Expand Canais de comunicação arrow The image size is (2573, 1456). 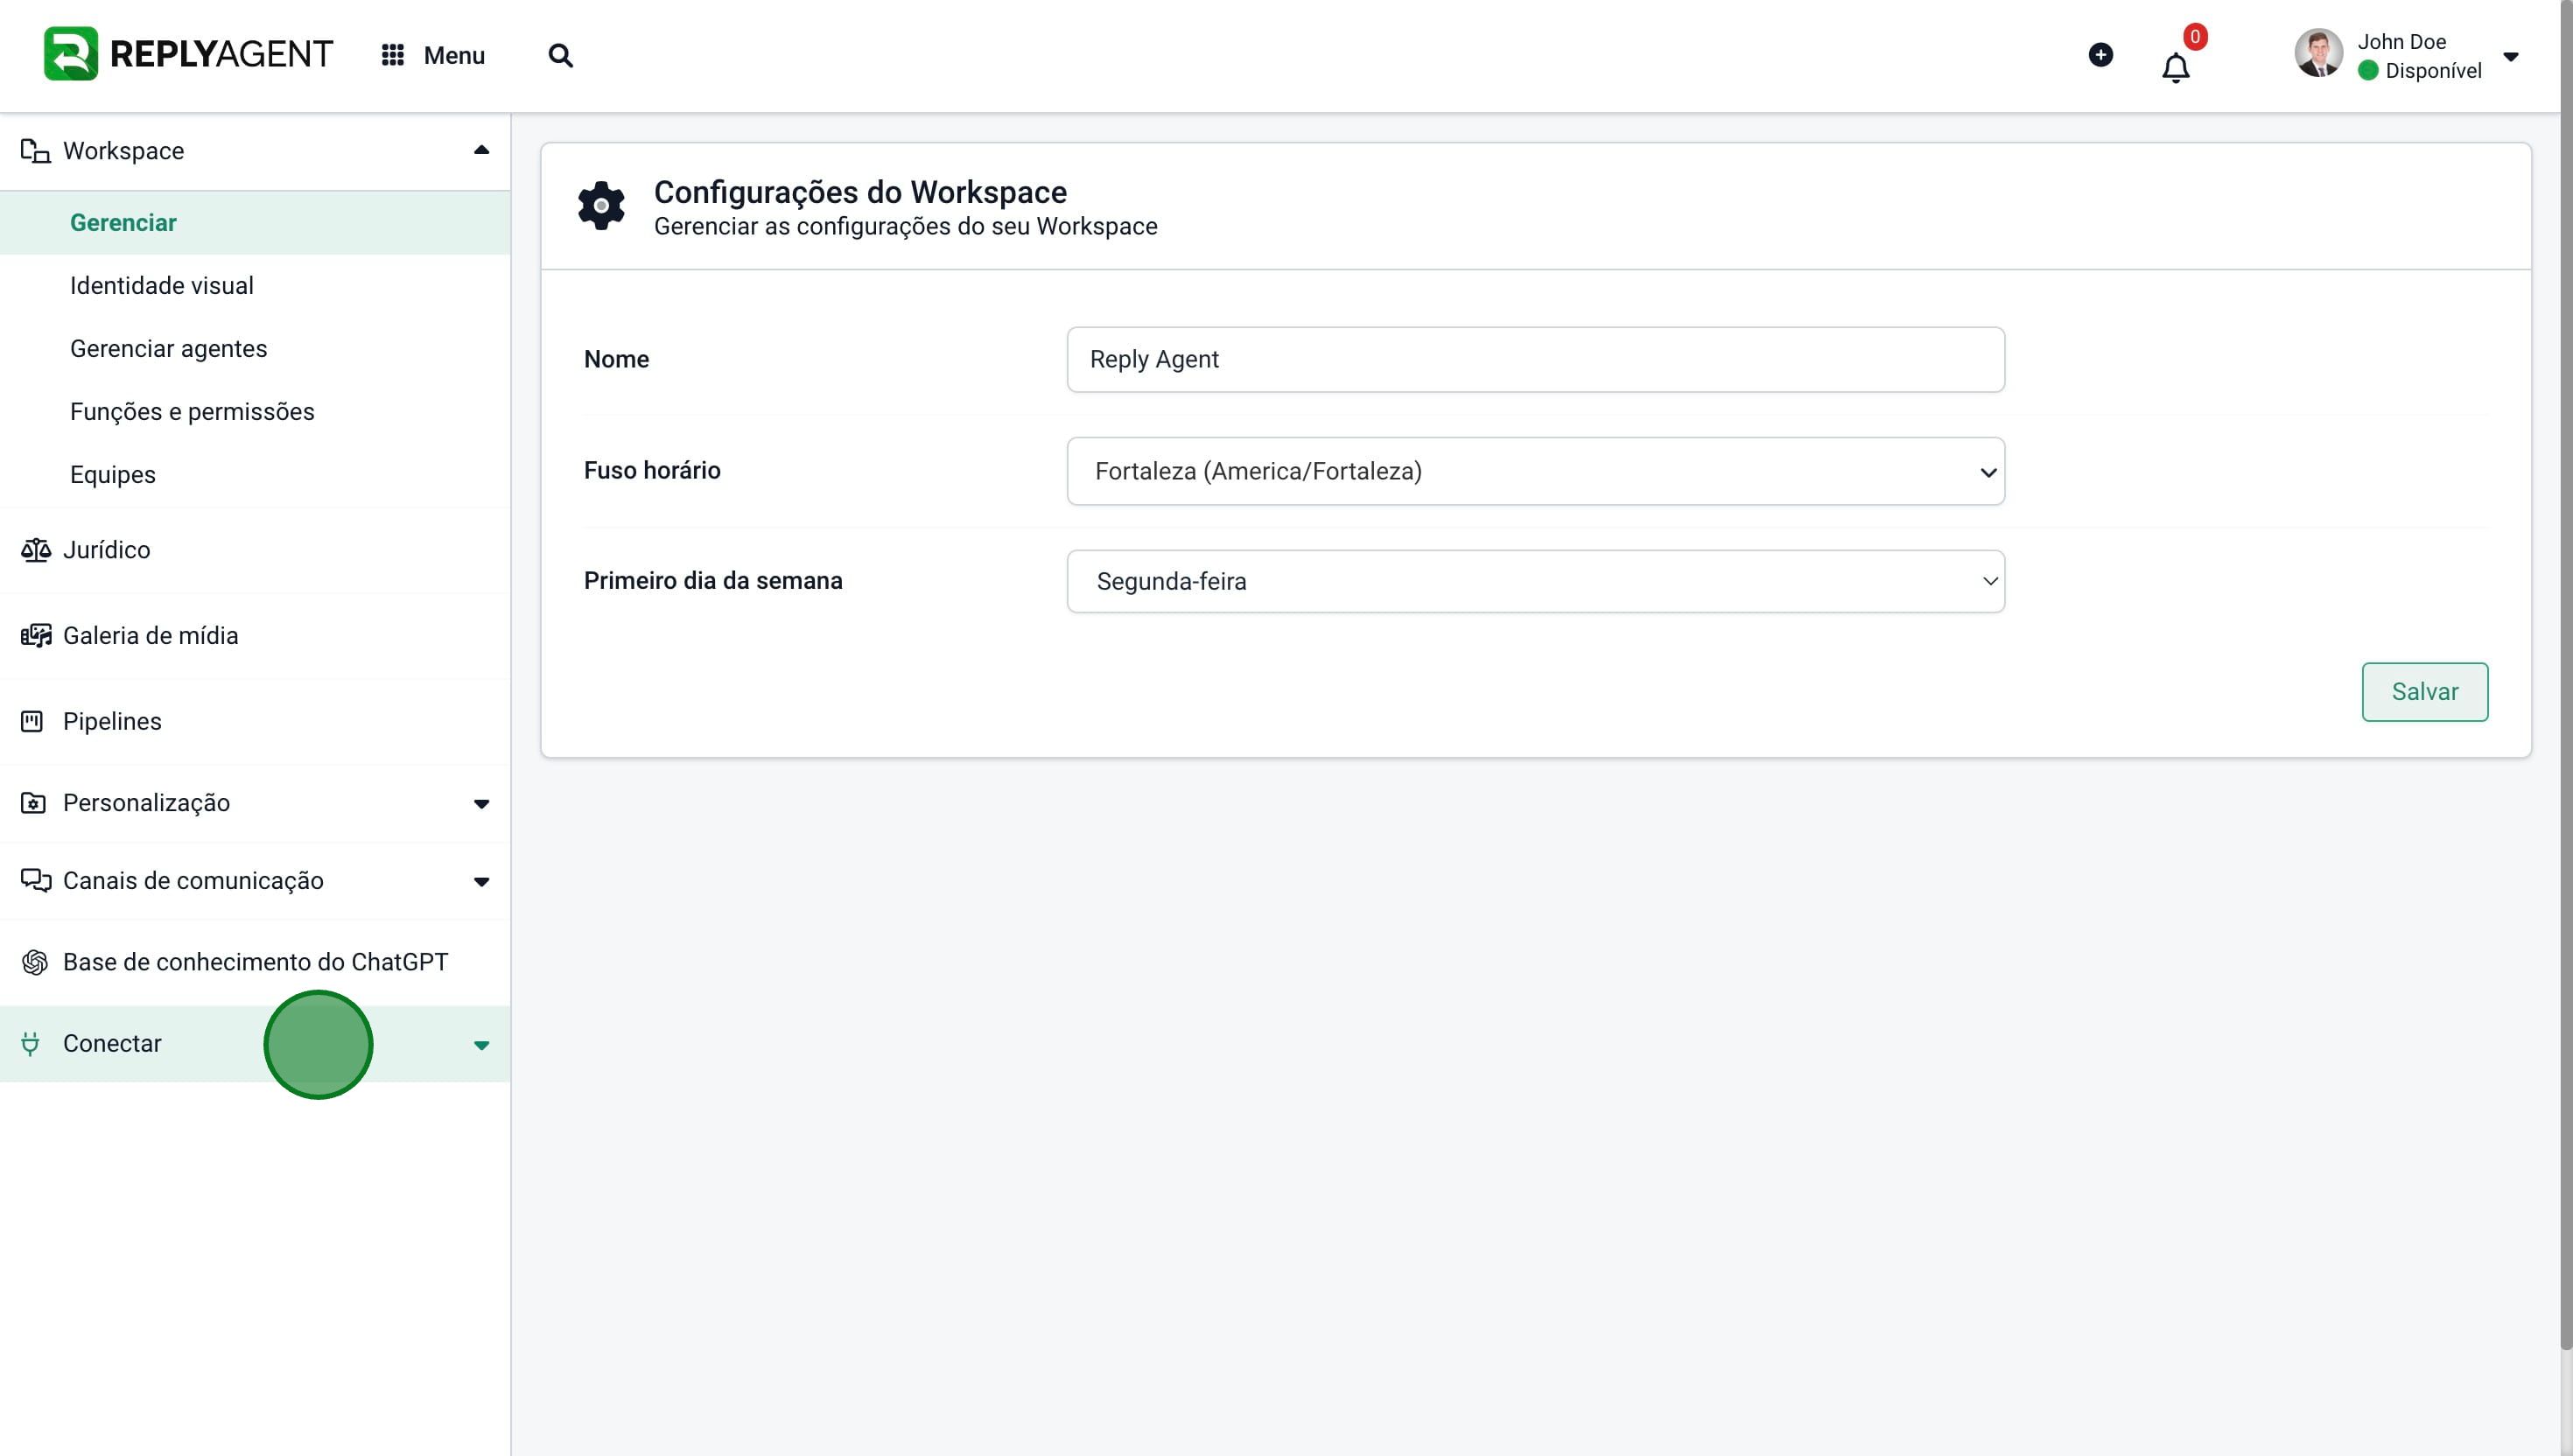481,882
